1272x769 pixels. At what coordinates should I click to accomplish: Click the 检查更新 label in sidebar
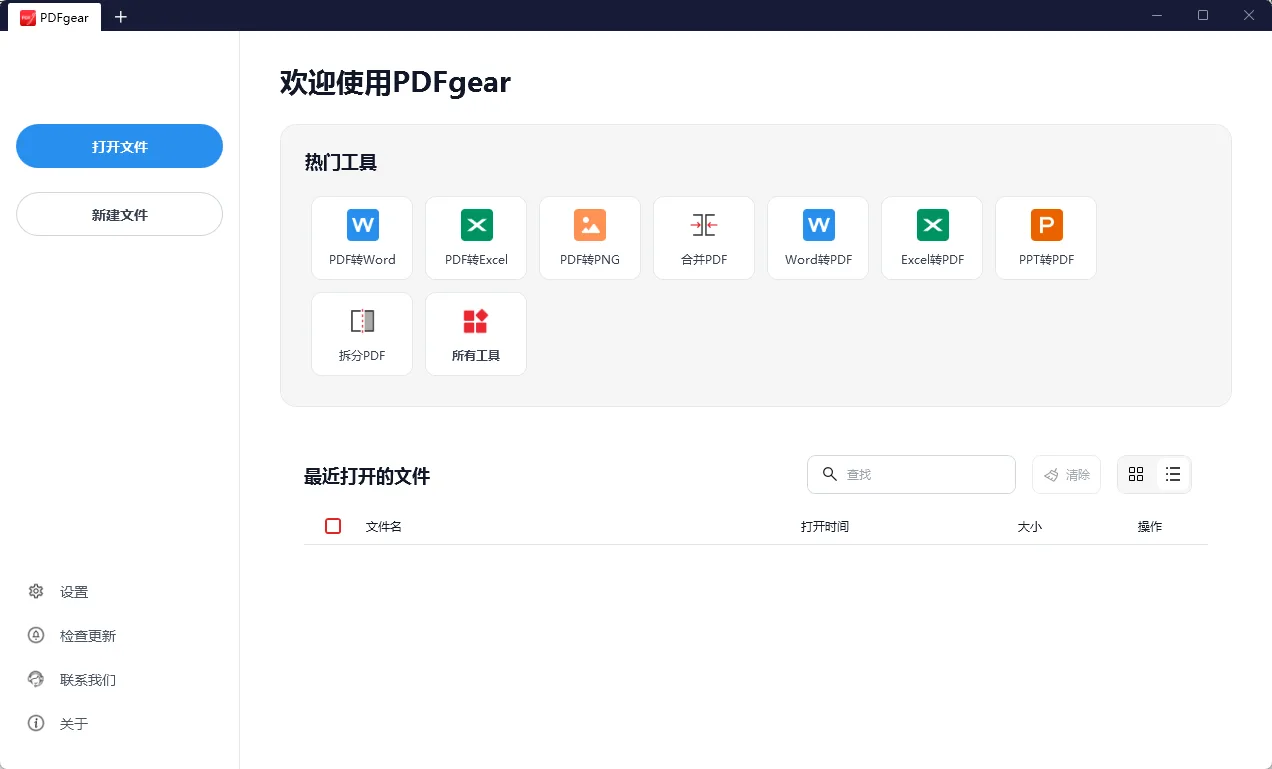[x=88, y=636]
